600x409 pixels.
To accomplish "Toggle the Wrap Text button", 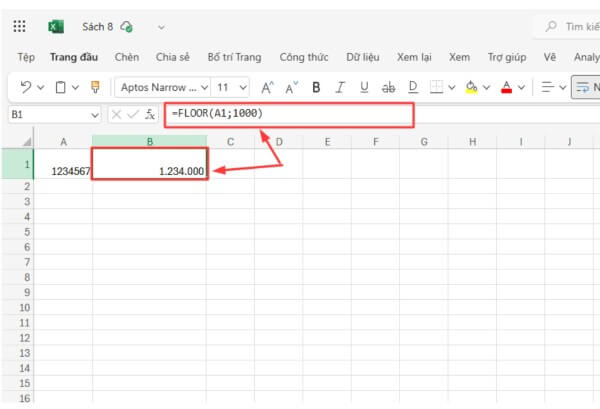I will [x=585, y=87].
